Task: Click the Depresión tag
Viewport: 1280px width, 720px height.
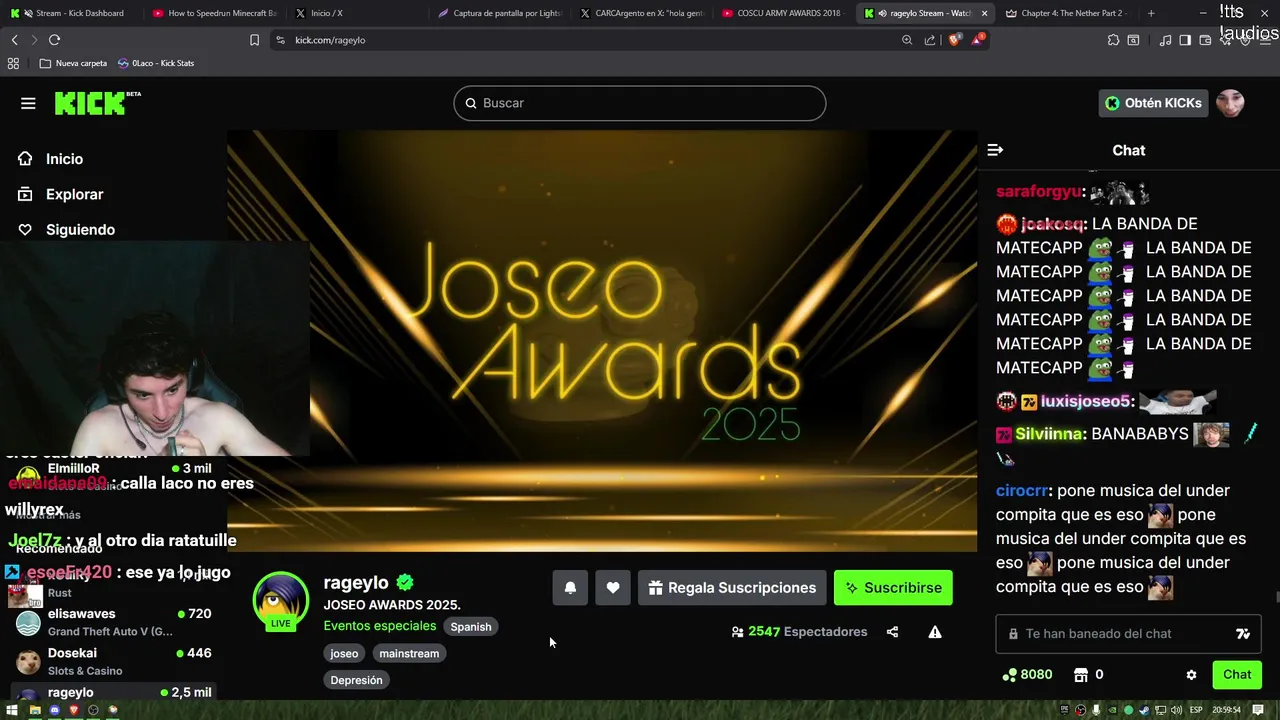Action: (356, 680)
